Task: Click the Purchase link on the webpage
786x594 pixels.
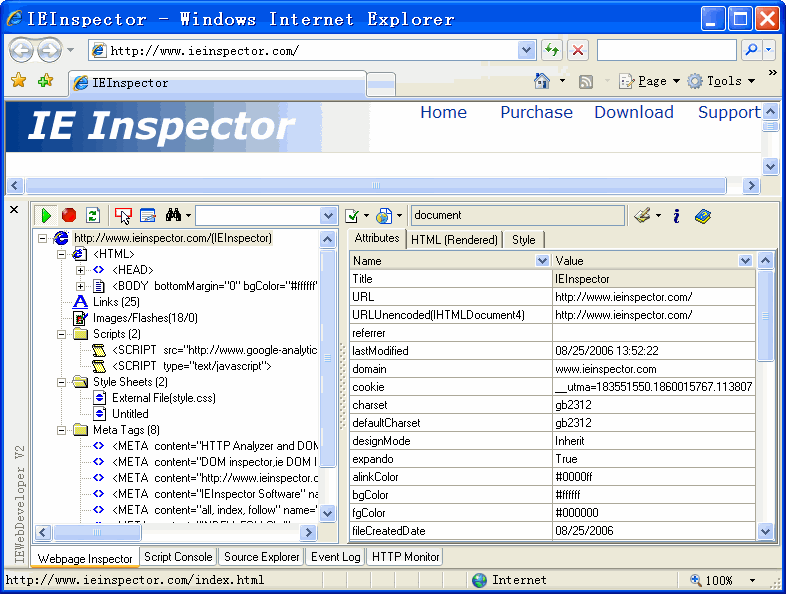Action: point(536,112)
